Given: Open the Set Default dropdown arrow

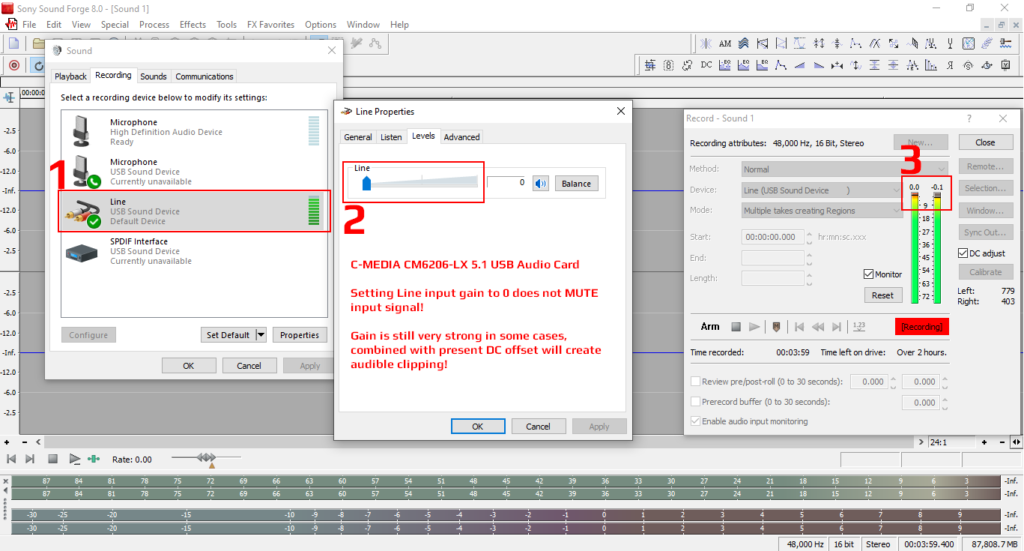Looking at the screenshot, I should pos(261,335).
